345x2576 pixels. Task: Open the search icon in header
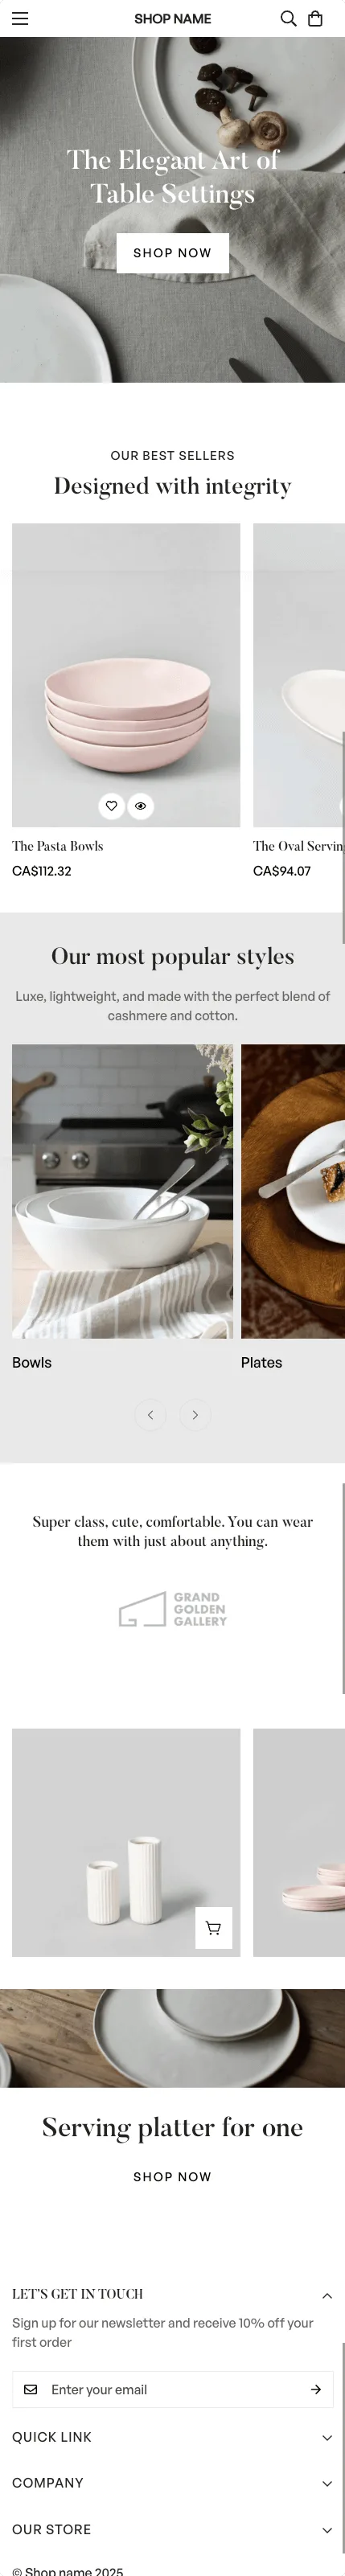point(288,18)
